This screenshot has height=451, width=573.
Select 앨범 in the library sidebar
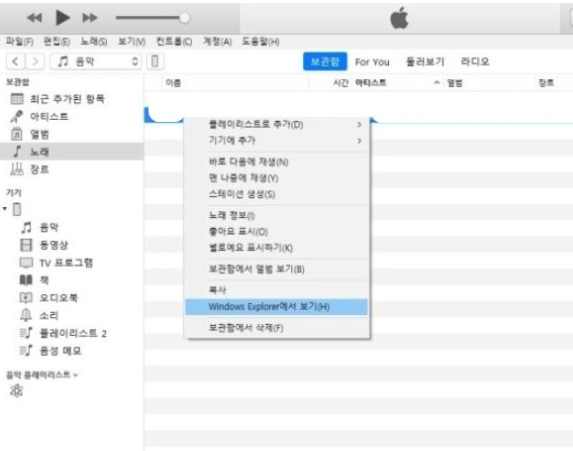point(72,134)
